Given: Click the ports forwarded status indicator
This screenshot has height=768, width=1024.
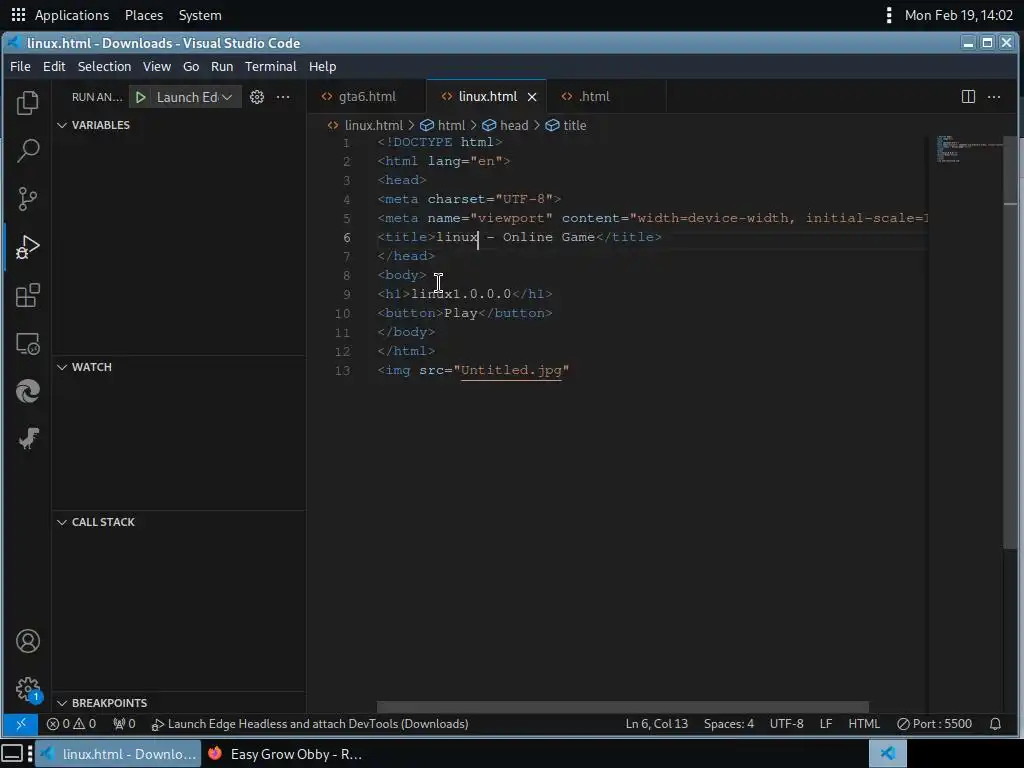Looking at the screenshot, I should pos(124,724).
